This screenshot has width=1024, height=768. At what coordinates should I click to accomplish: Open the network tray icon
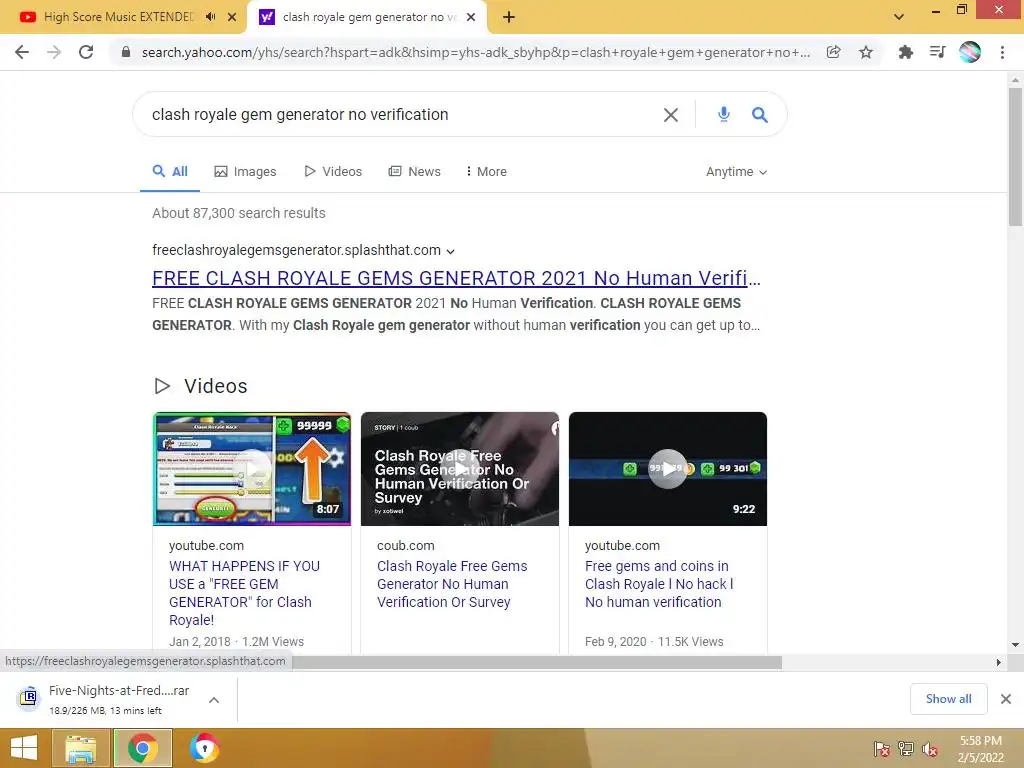click(x=905, y=749)
